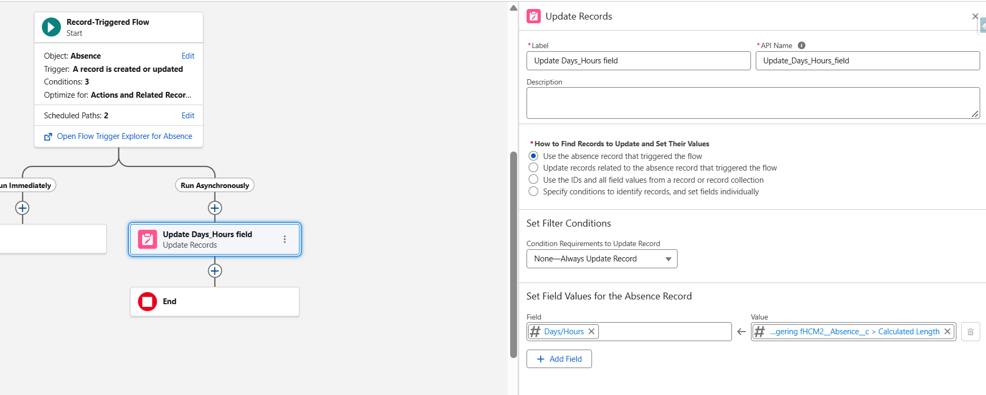Show API Name info tooltip

802,45
